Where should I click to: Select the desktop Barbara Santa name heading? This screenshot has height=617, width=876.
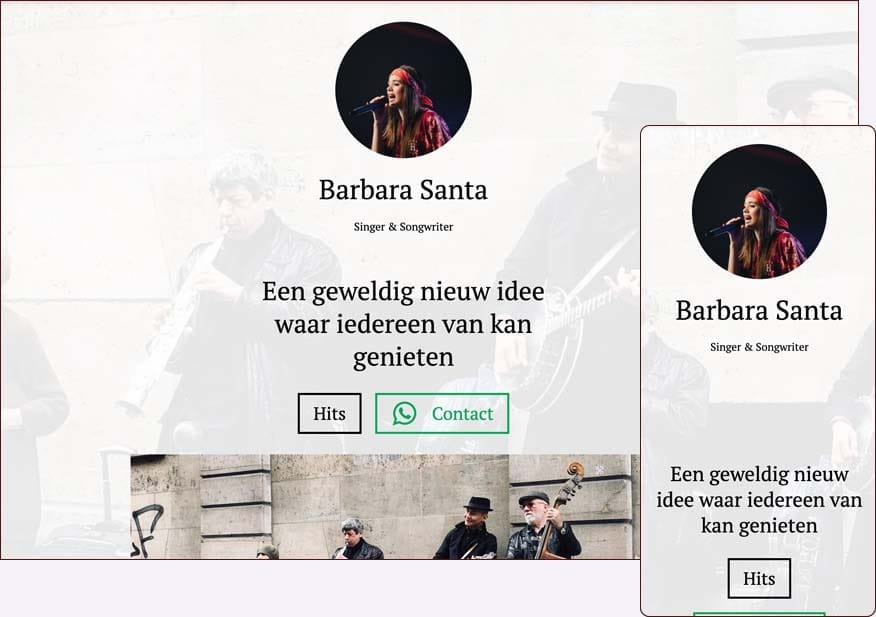[x=403, y=190]
